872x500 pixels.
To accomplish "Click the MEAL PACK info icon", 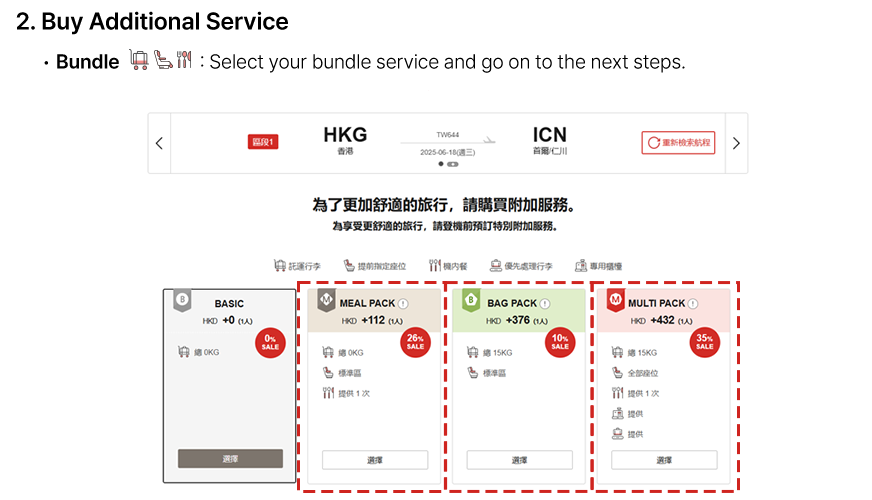I will pos(402,303).
